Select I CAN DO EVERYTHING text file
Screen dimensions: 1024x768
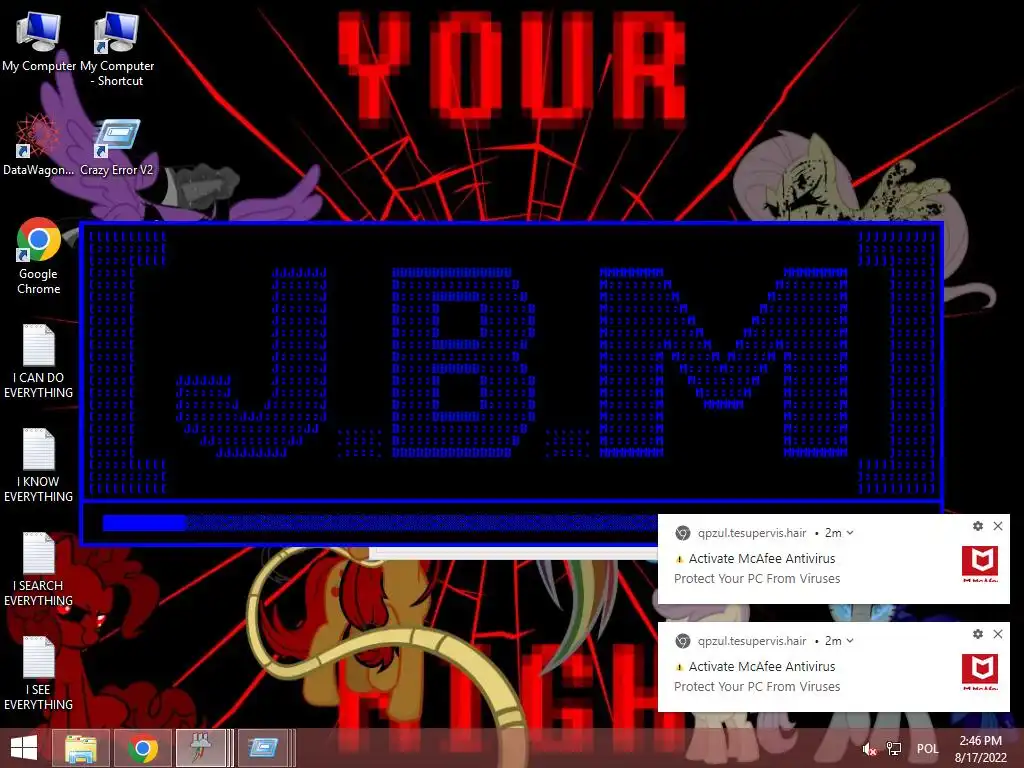[39, 361]
